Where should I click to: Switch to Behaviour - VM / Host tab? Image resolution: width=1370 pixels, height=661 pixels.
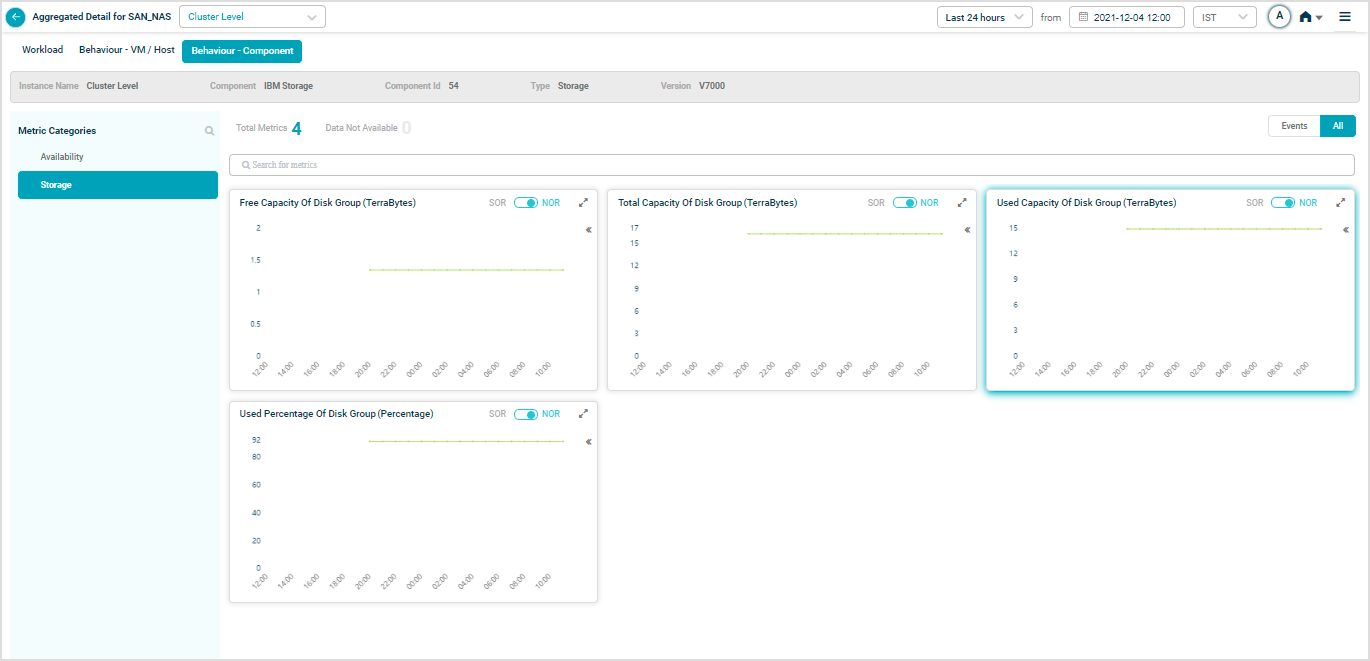[127, 50]
